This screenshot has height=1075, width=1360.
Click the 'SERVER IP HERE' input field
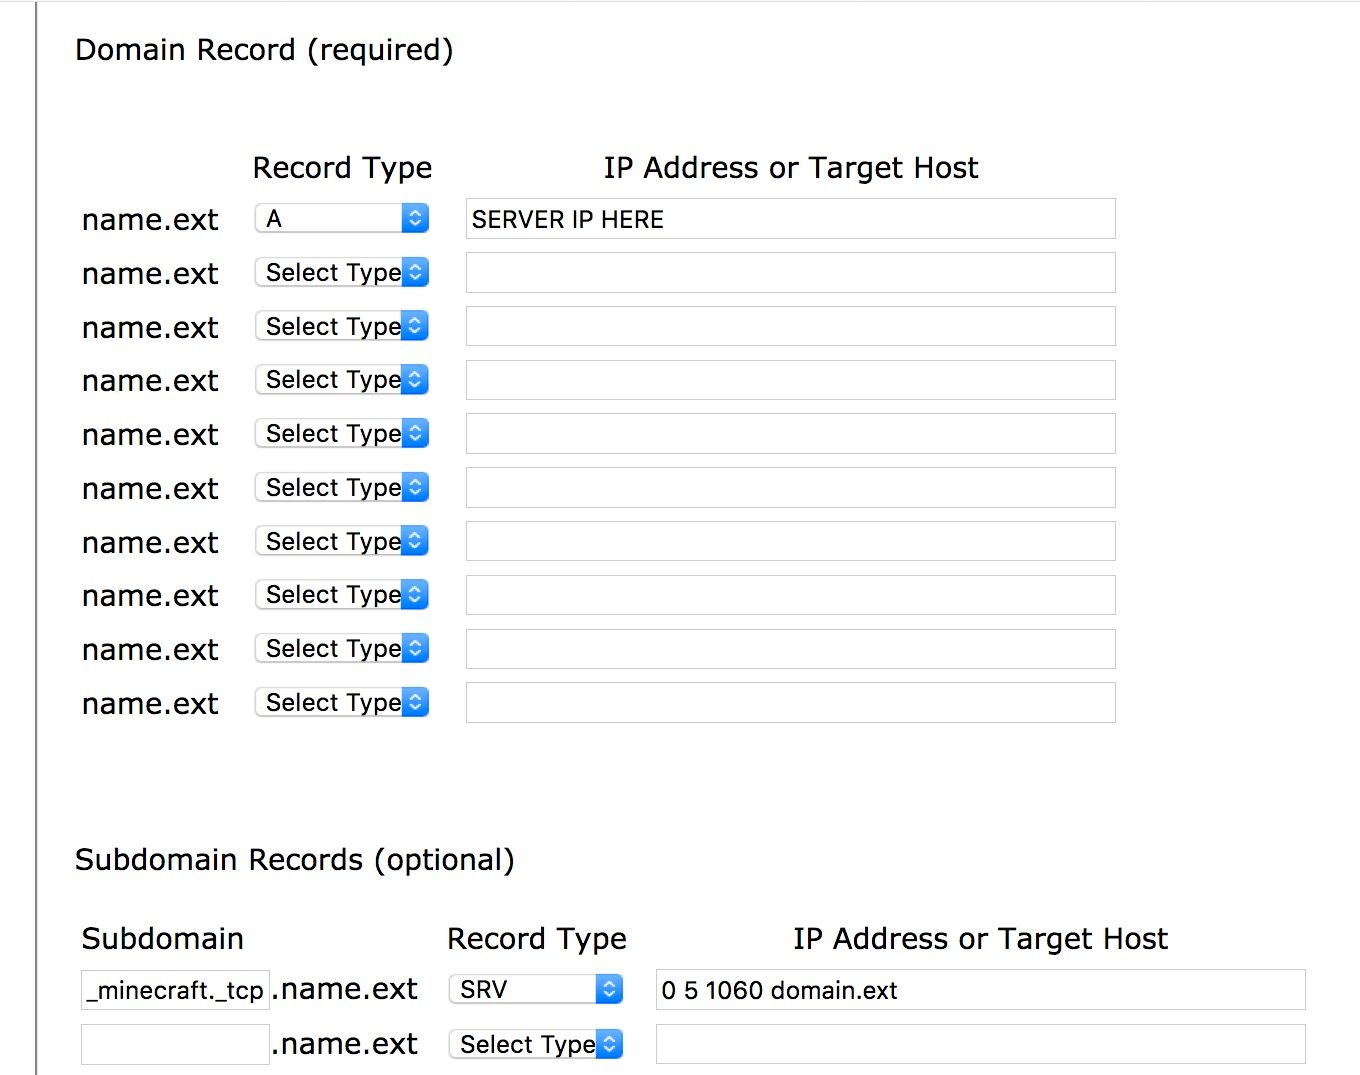790,219
